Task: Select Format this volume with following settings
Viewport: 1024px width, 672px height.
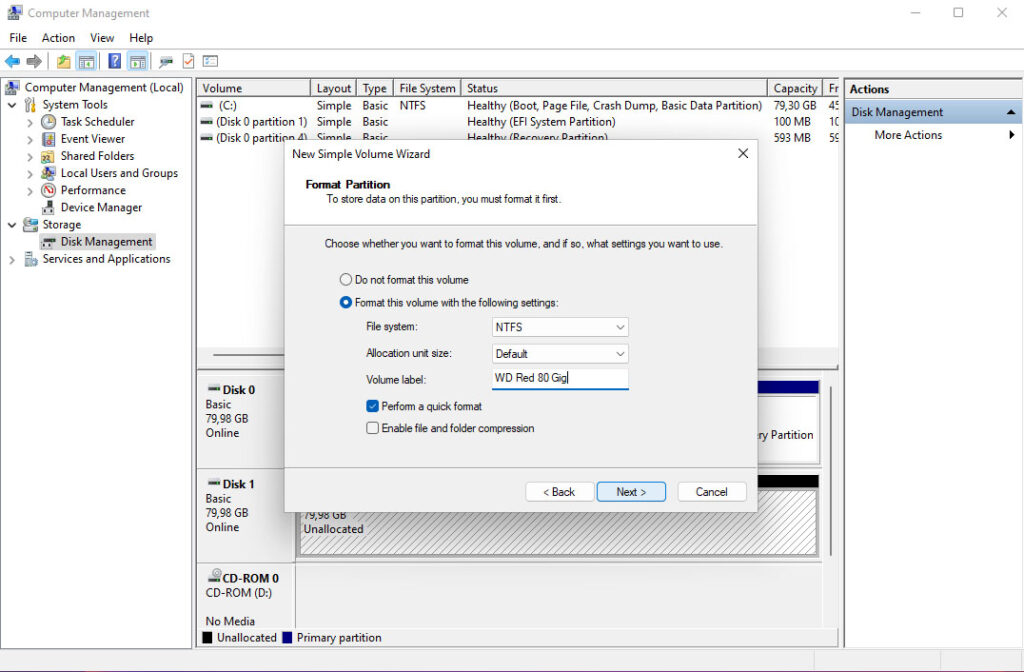Action: [x=345, y=302]
